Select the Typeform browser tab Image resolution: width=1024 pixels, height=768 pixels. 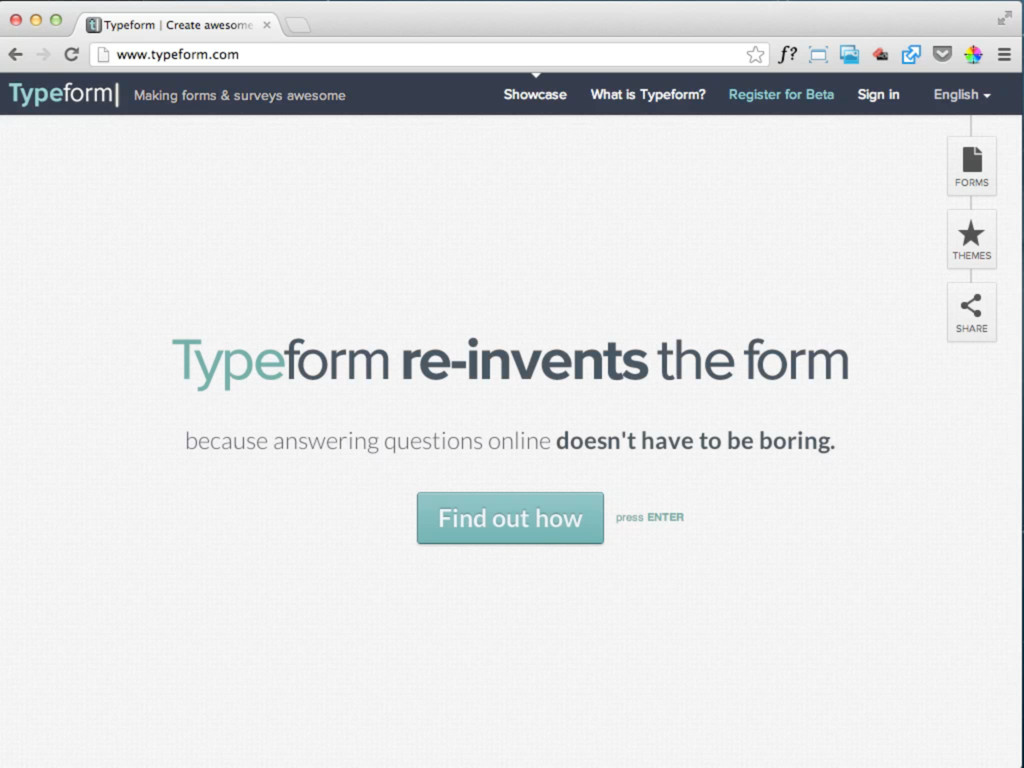[178, 25]
